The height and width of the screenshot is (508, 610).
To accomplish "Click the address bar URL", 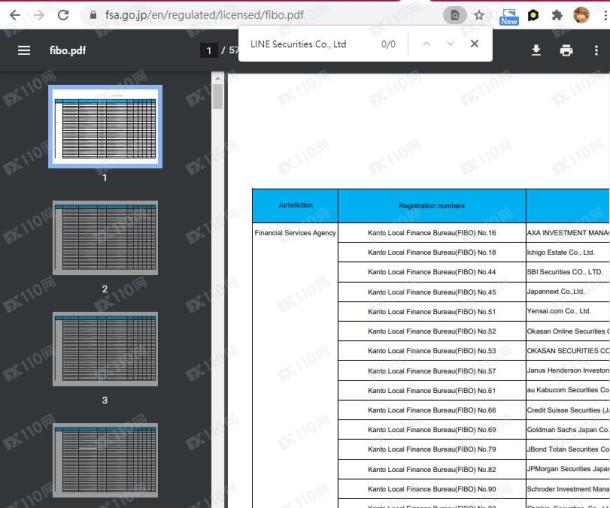I will tap(220, 15).
